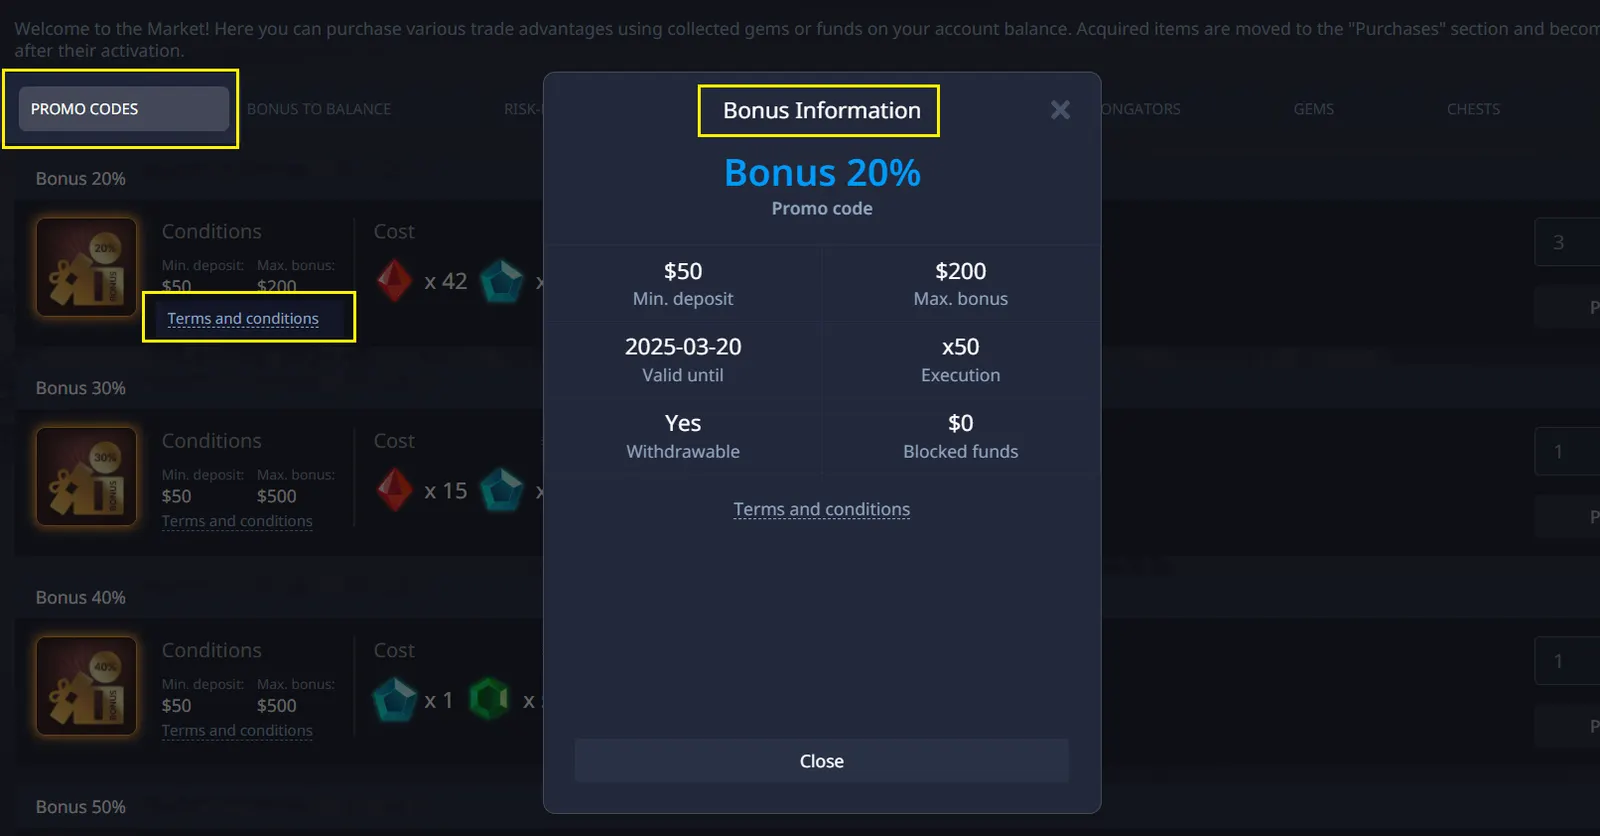
Task: Select the red gem icon in Bonus 30% cost
Action: [394, 490]
